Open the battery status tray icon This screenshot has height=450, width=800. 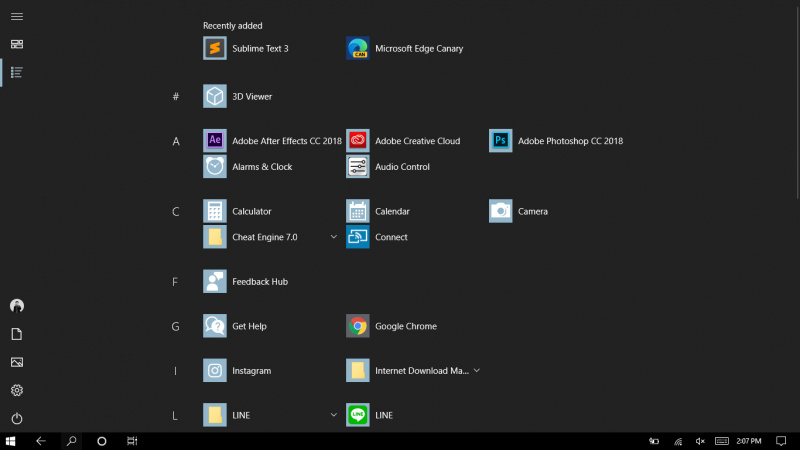coord(654,441)
